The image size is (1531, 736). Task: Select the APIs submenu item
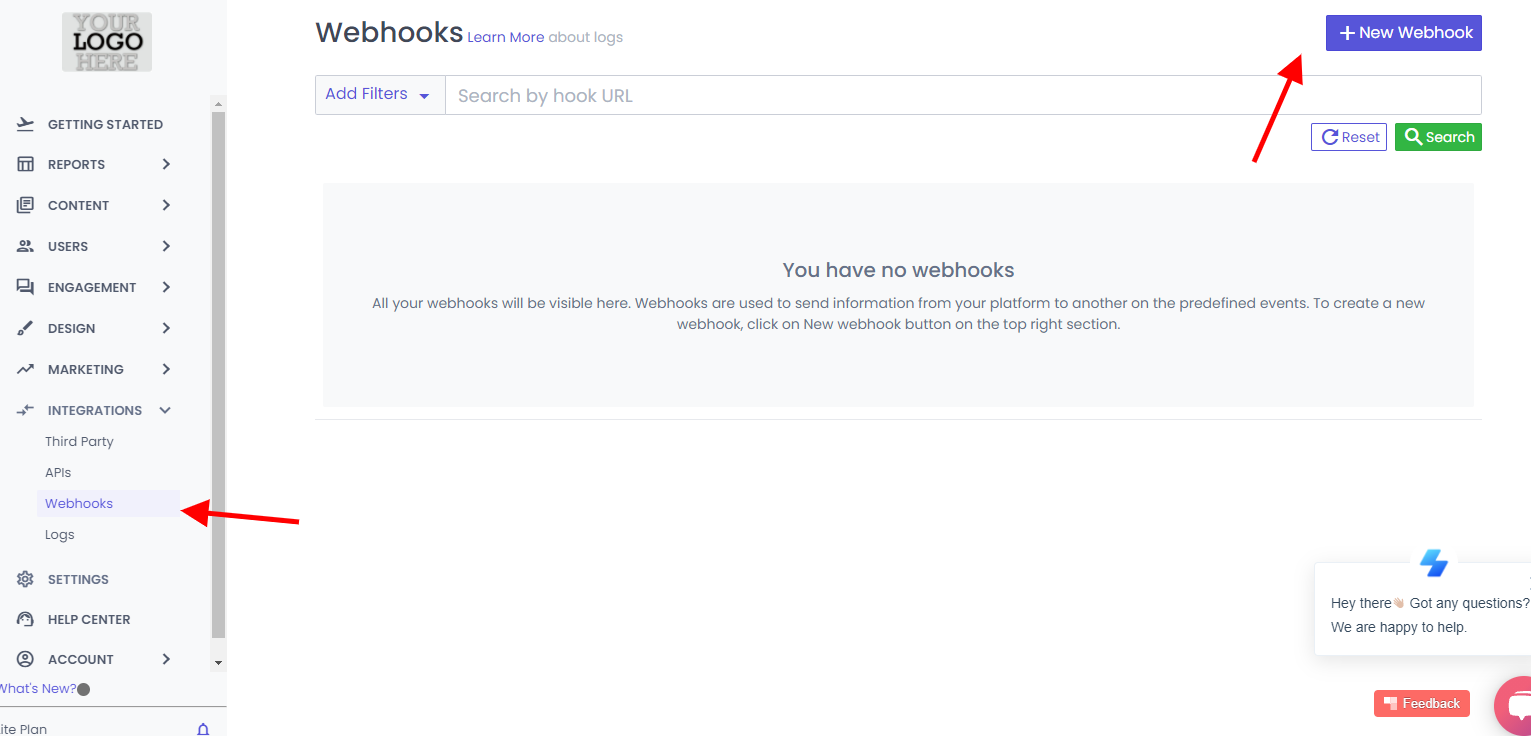(x=58, y=472)
